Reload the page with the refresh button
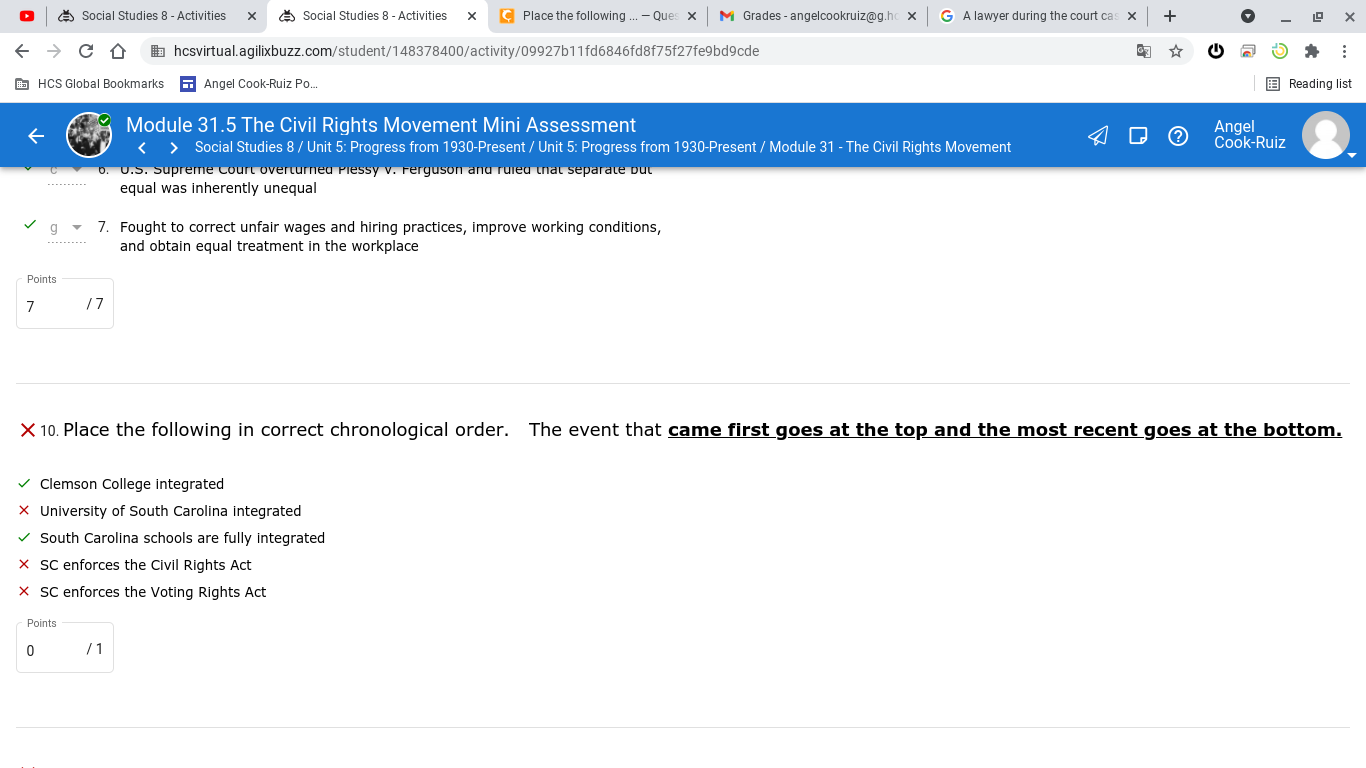 86,51
